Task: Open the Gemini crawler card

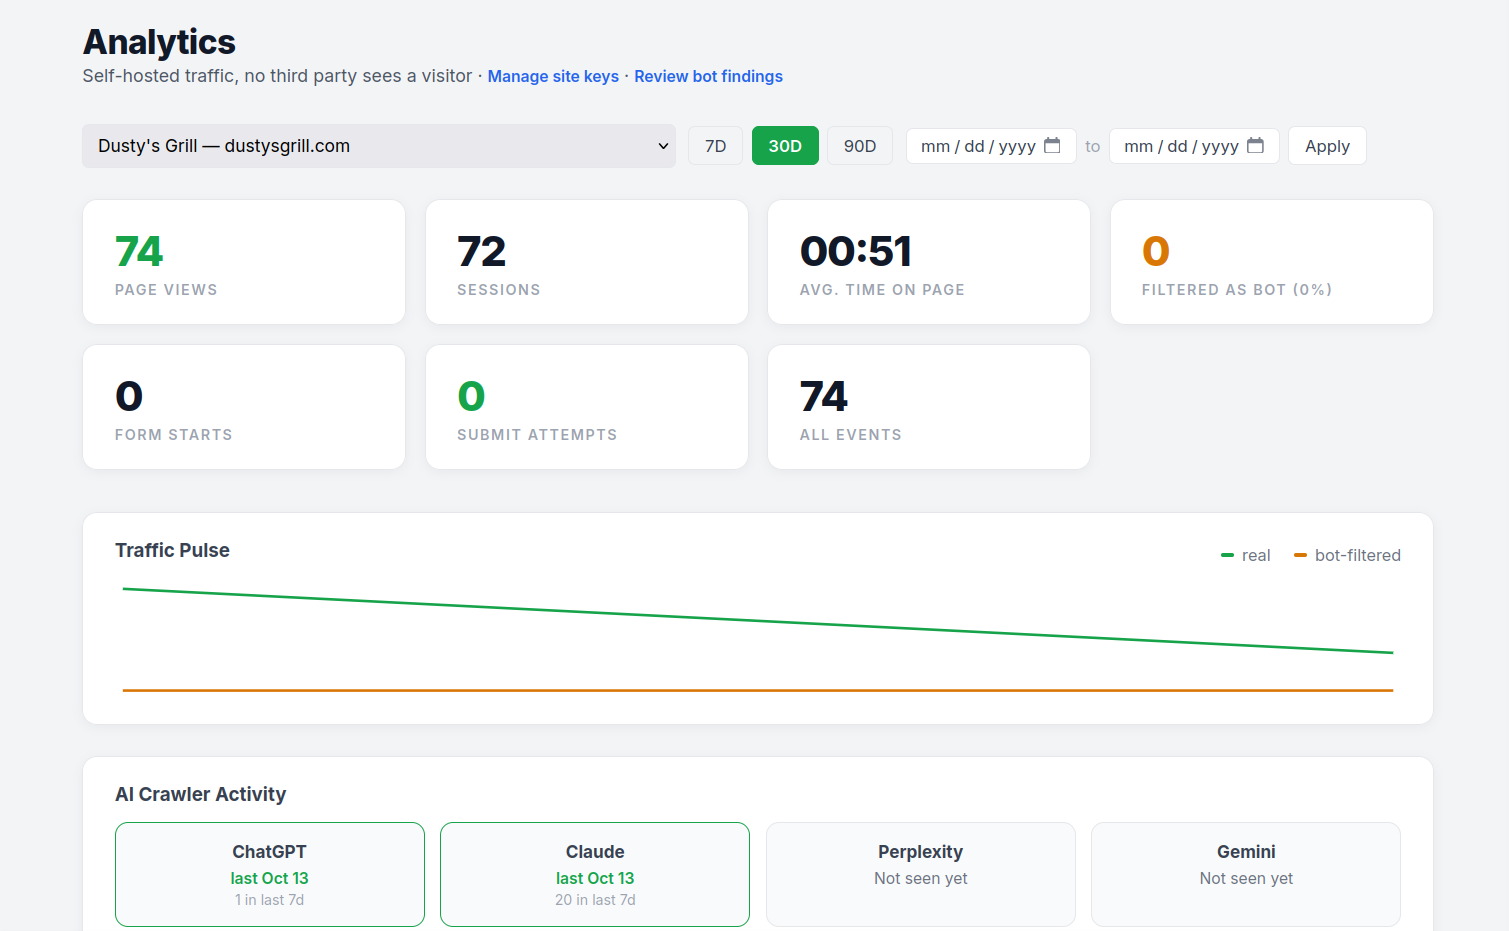Action: 1246,874
